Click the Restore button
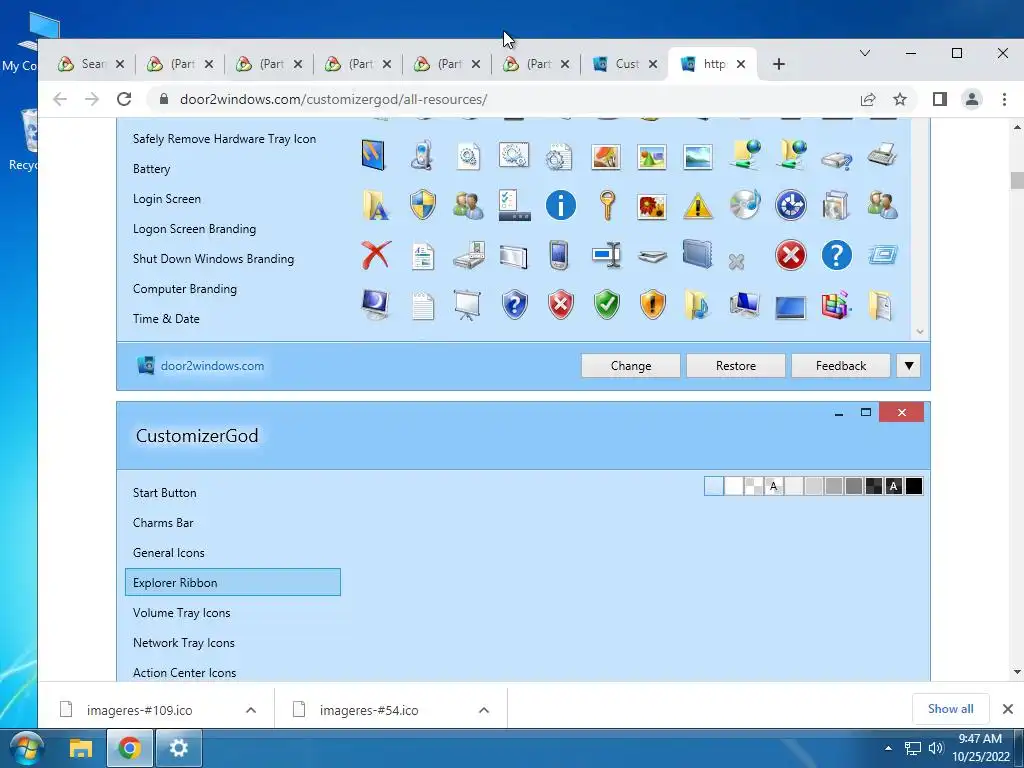This screenshot has height=768, width=1024. coord(735,366)
